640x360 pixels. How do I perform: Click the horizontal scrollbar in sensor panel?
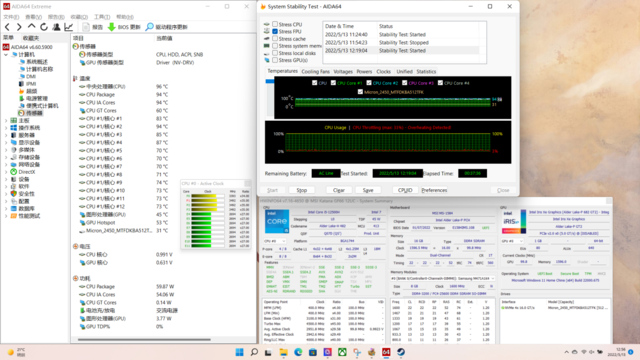pos(144,339)
